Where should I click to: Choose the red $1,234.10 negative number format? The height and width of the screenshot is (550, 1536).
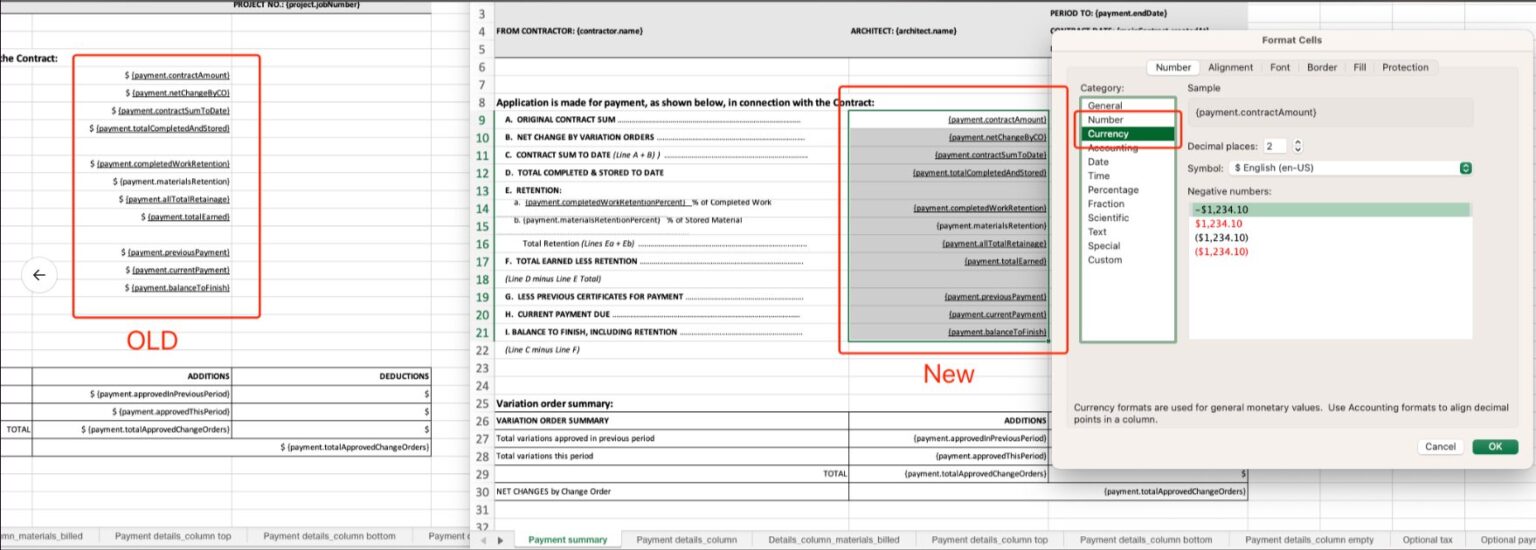point(1329,224)
